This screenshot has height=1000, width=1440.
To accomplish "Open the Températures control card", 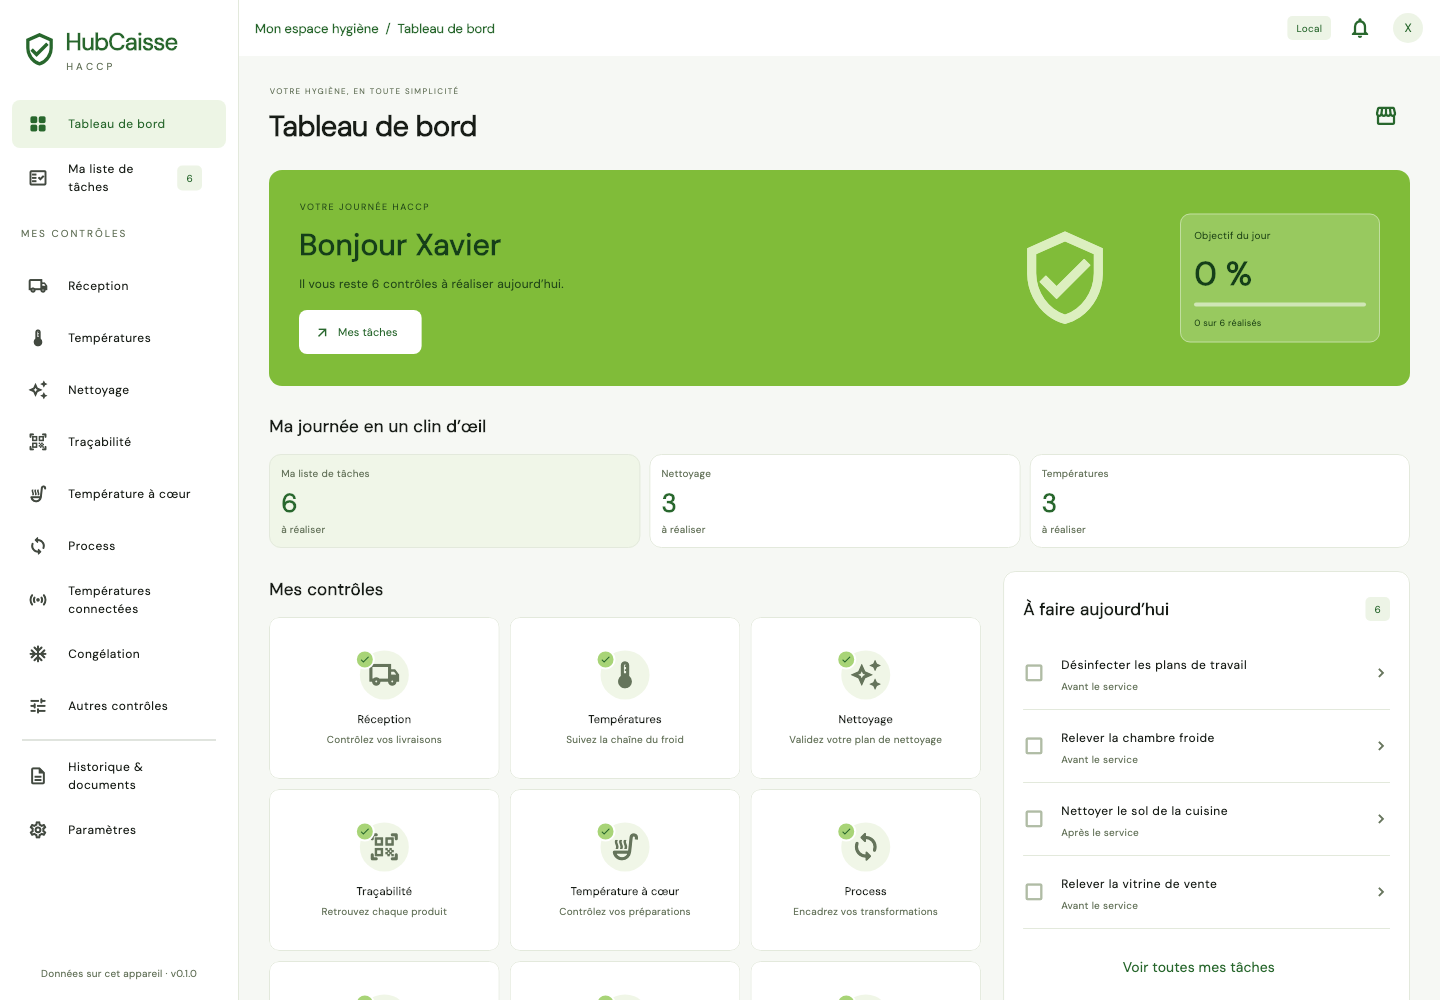I will tap(625, 698).
